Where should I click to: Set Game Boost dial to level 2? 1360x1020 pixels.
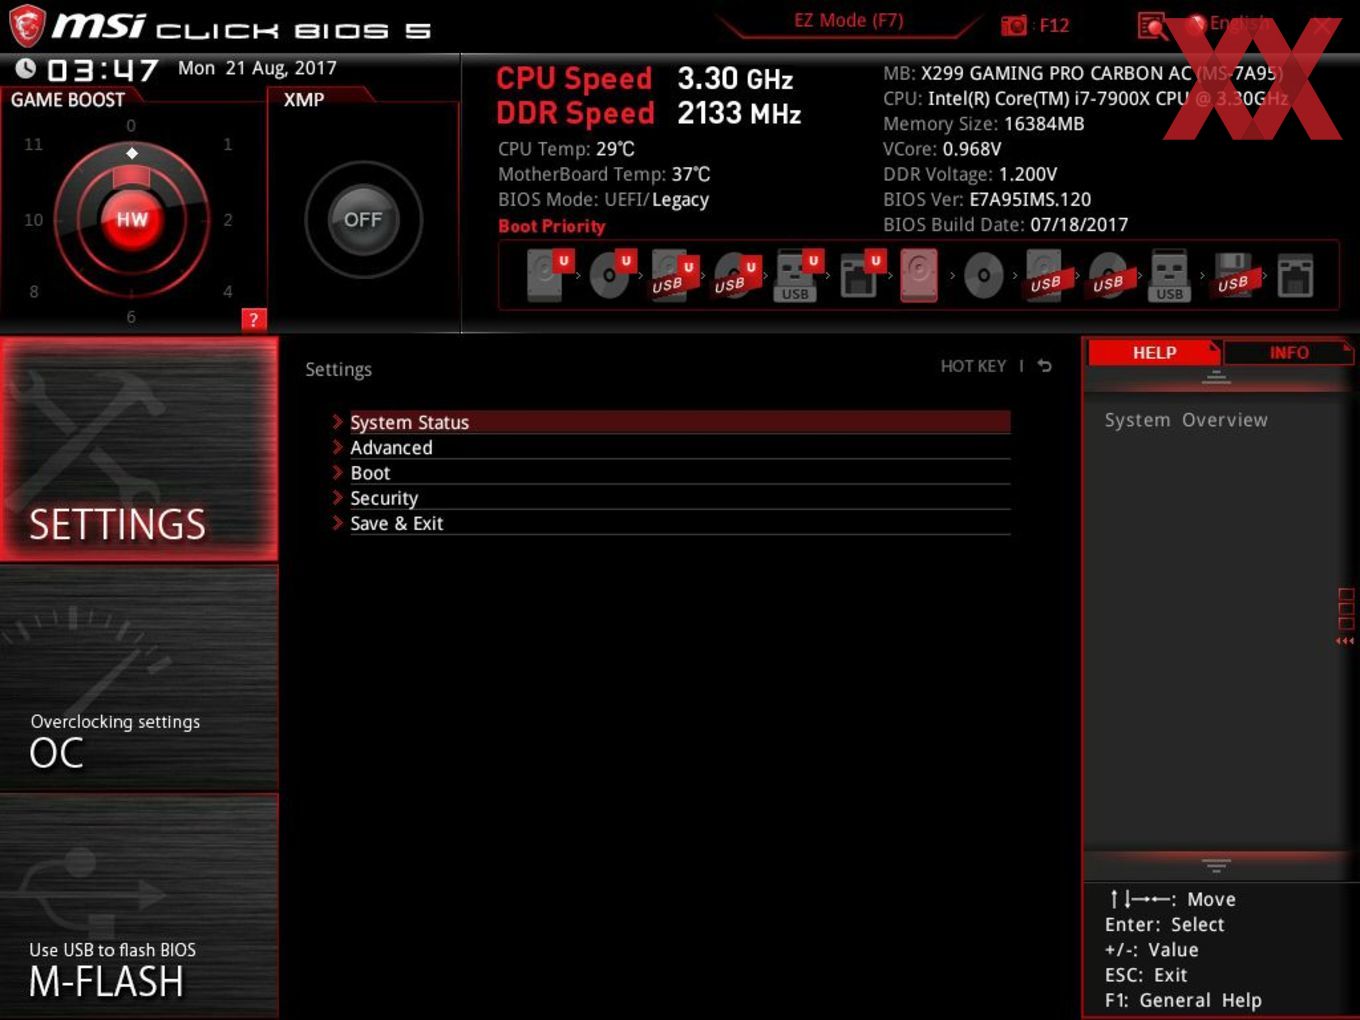pyautogui.click(x=228, y=219)
